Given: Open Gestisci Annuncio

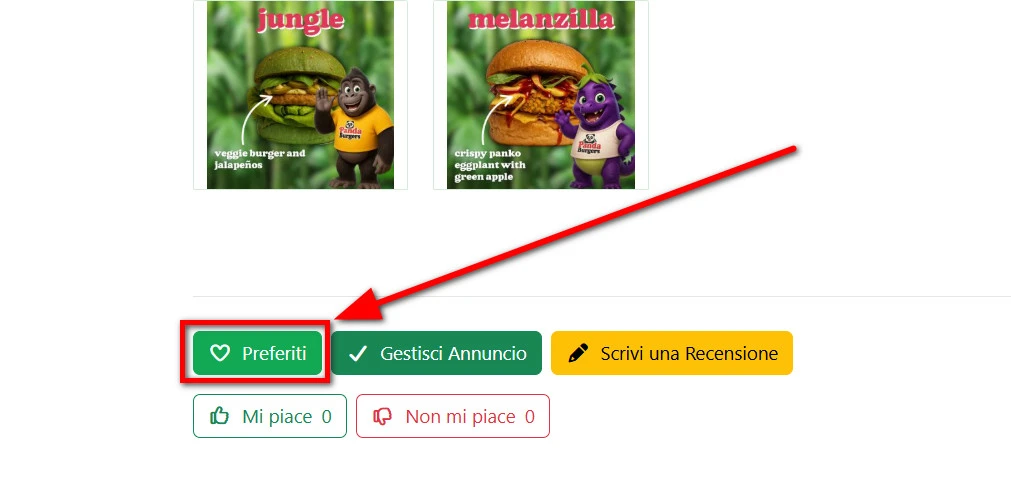Looking at the screenshot, I should (437, 353).
